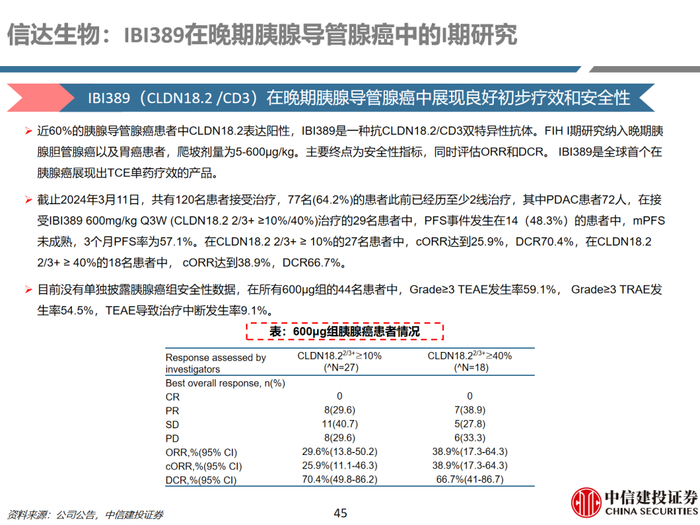Click the DCR value 66.7%(41-86.7)

coord(470,479)
